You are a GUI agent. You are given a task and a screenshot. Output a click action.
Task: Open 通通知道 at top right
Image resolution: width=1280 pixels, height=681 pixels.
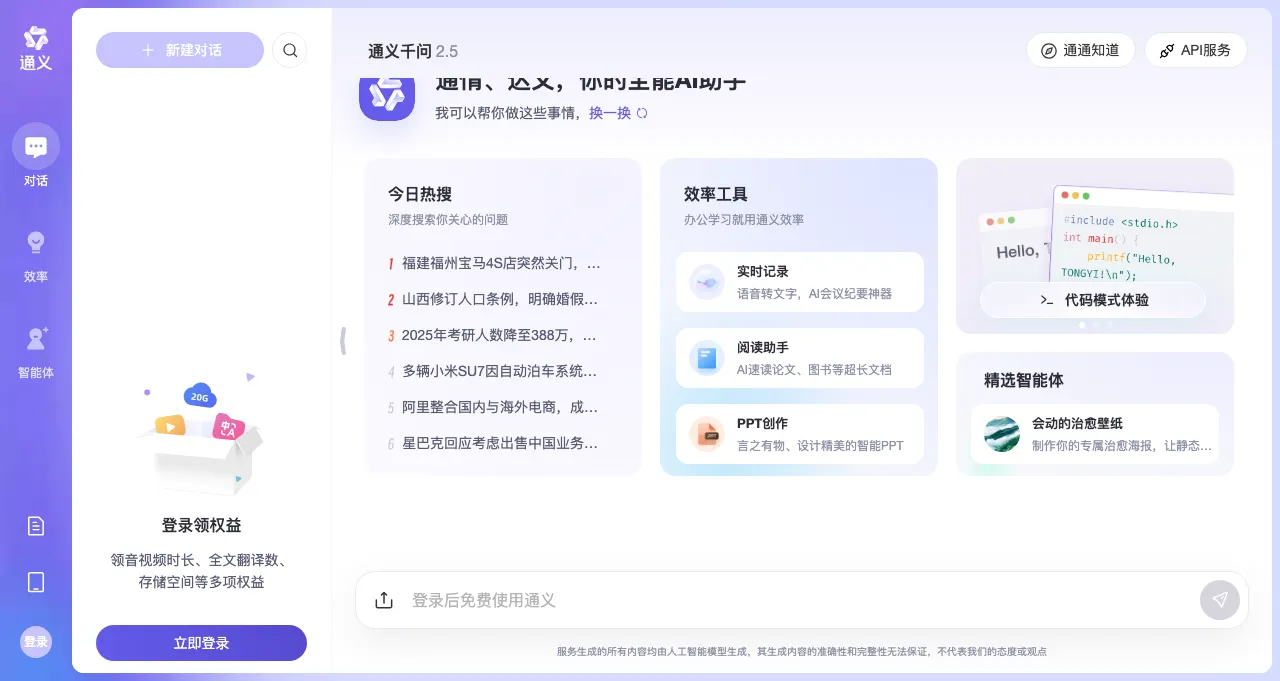[x=1080, y=50]
